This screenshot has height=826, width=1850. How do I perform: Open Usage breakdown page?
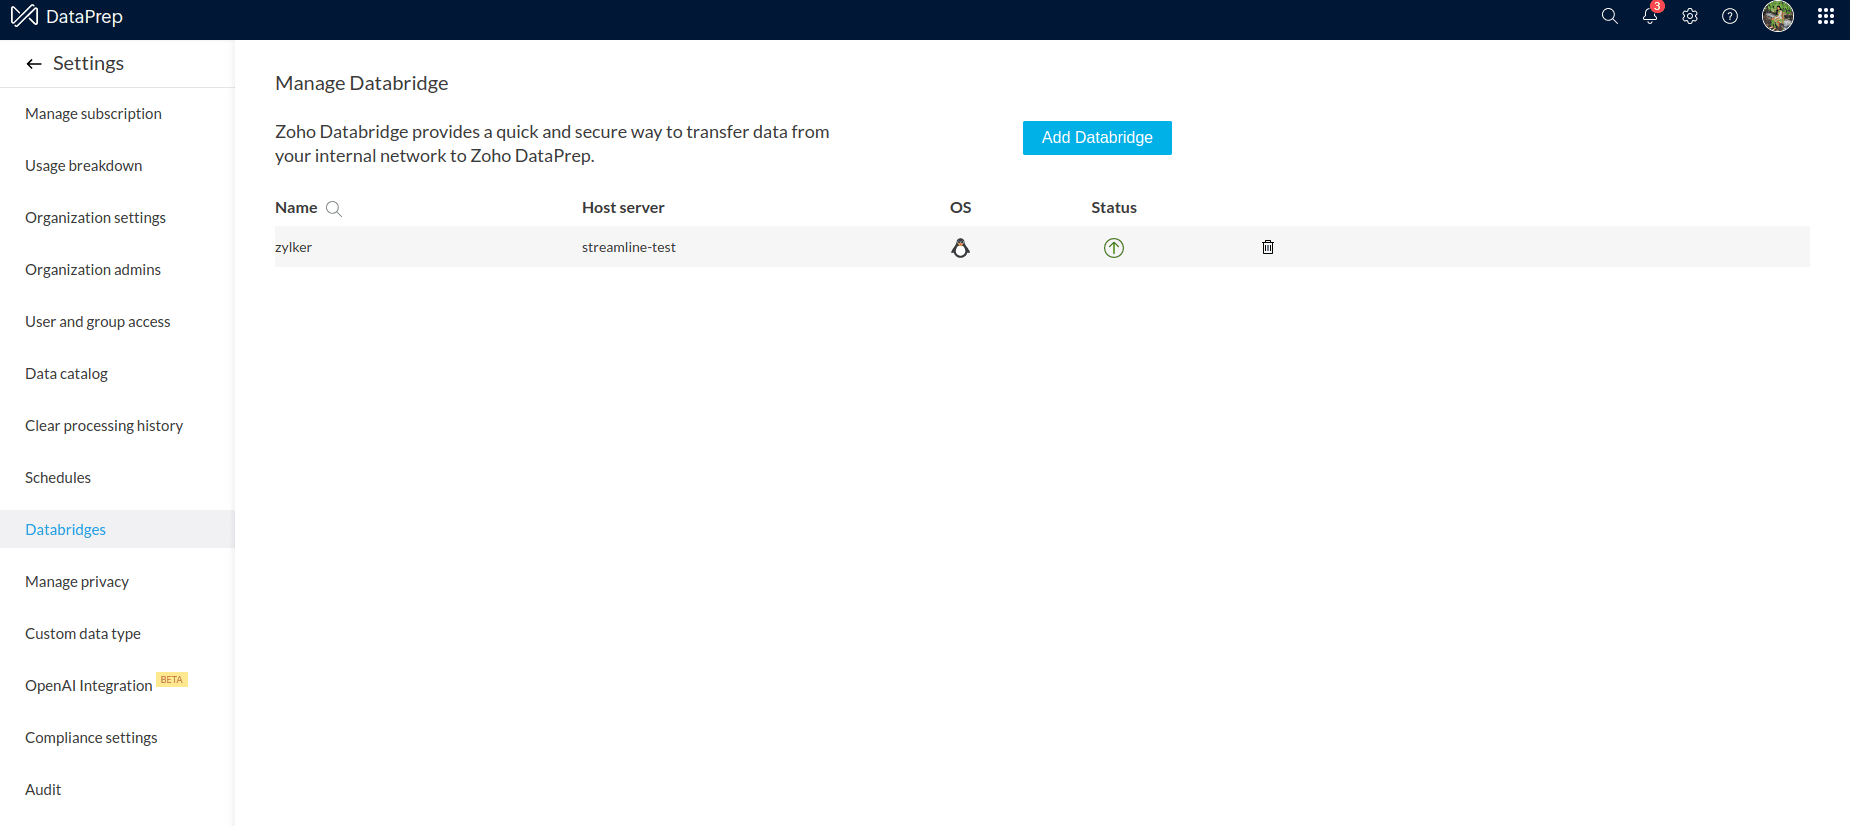coord(83,166)
